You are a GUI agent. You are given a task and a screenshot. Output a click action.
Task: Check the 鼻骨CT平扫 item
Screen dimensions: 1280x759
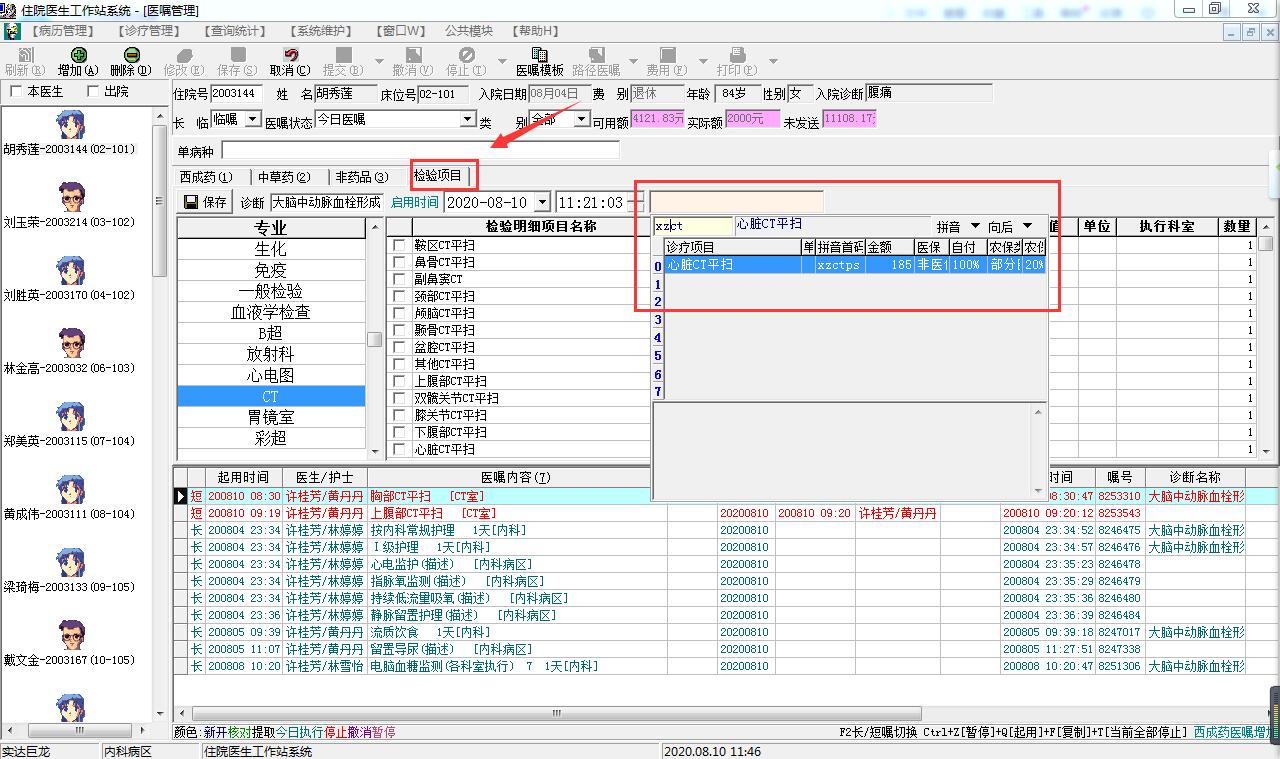(x=399, y=262)
